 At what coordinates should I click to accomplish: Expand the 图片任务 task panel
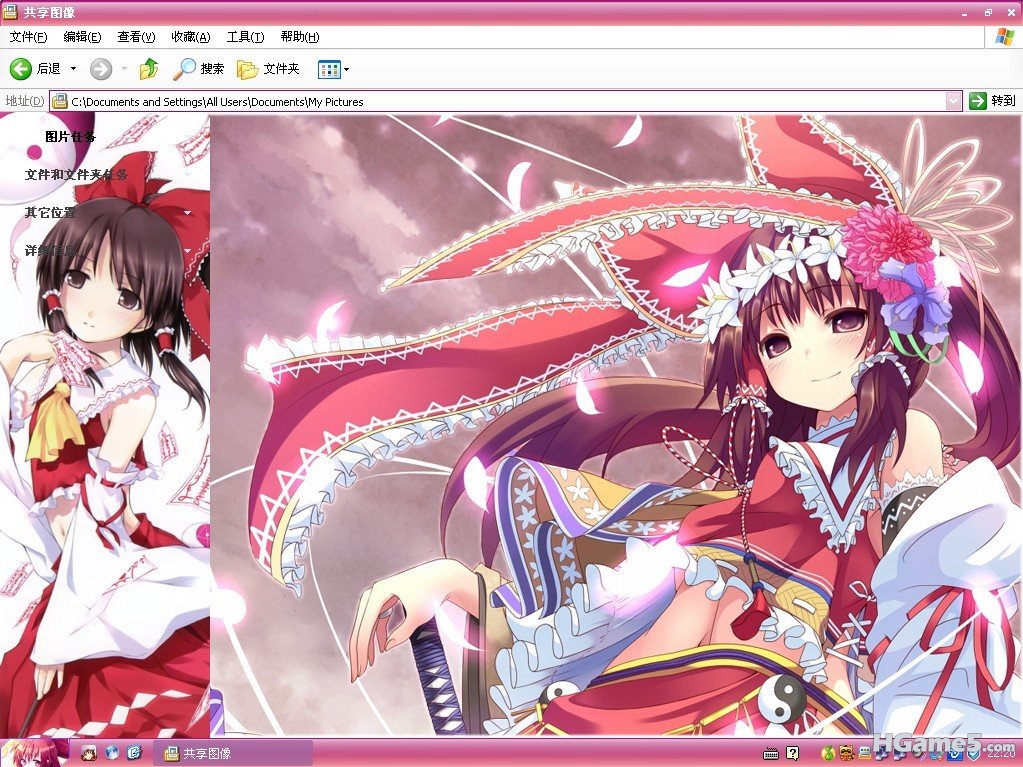[70, 137]
